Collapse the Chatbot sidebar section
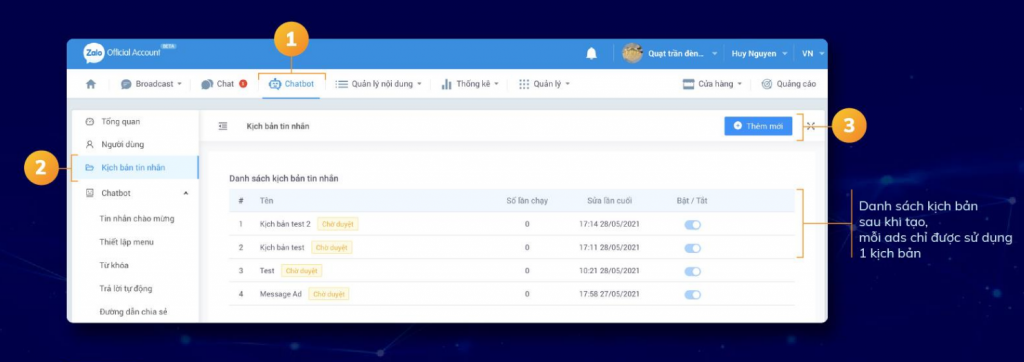The width and height of the screenshot is (1024, 362). coord(185,193)
